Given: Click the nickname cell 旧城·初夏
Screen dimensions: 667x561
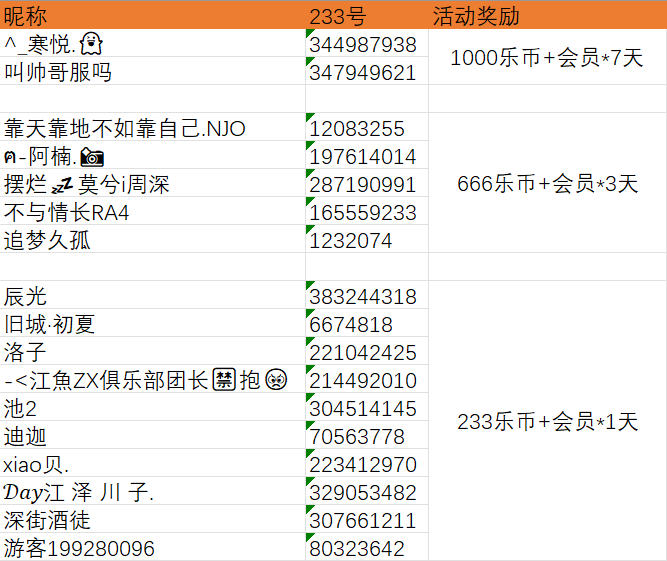Looking at the screenshot, I should (x=152, y=324).
